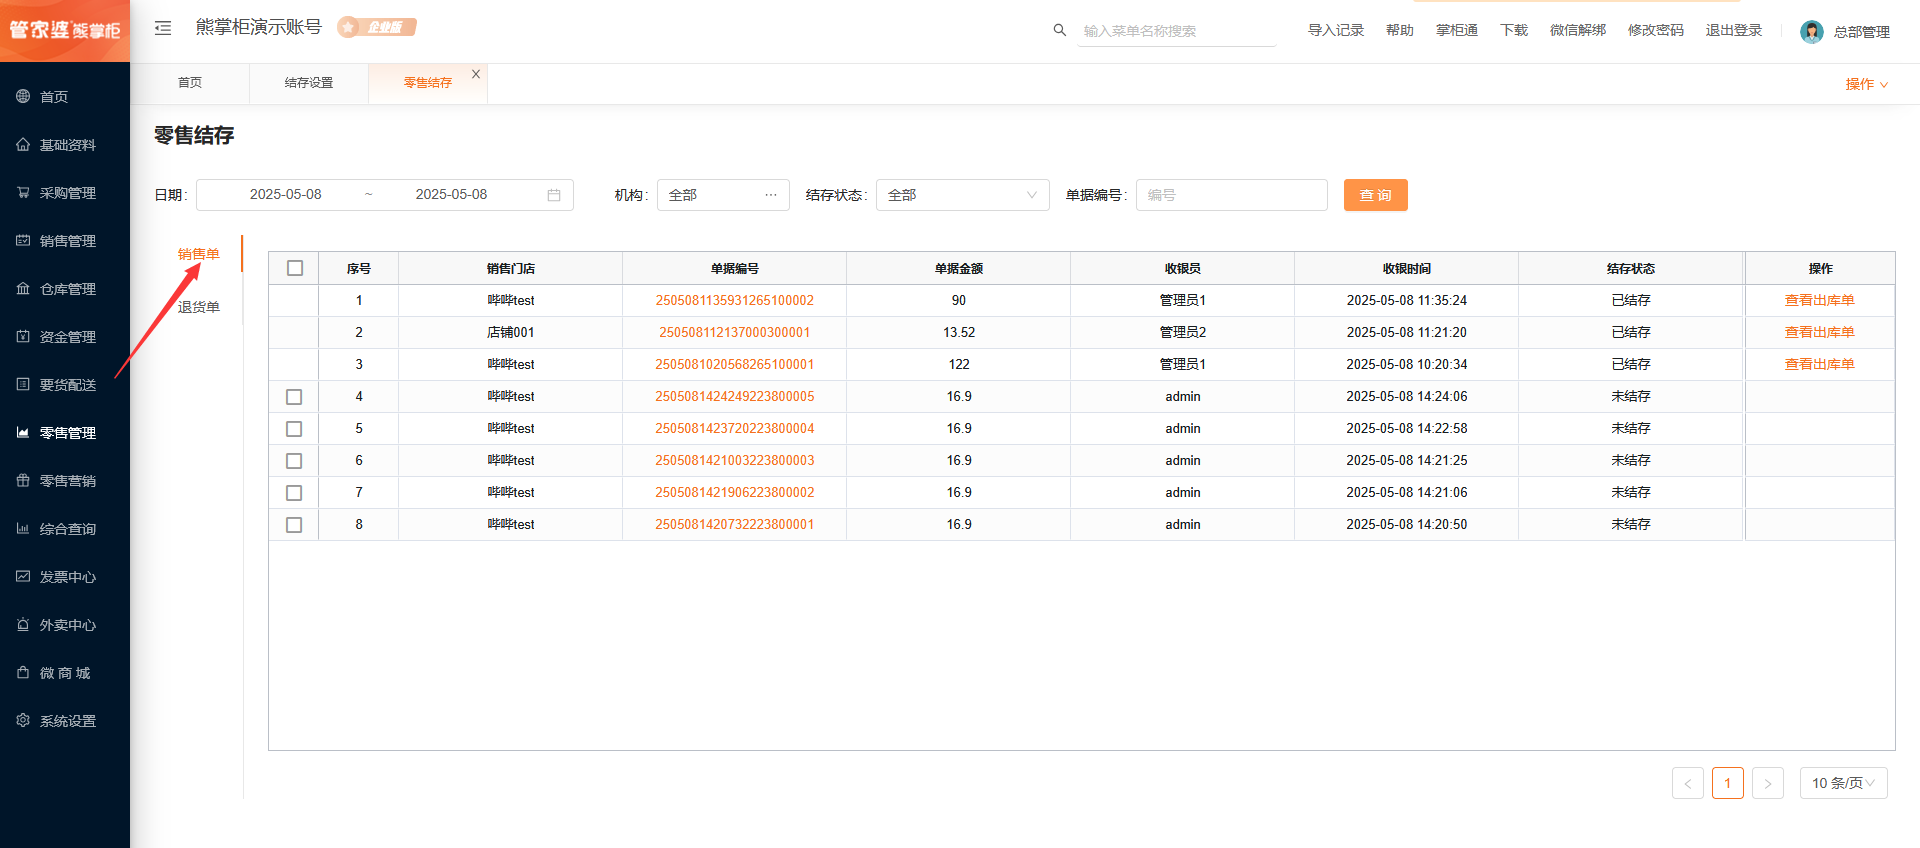Image resolution: width=1920 pixels, height=848 pixels.
Task: Click the end date 2025-05-08 field
Action: [x=451, y=194]
